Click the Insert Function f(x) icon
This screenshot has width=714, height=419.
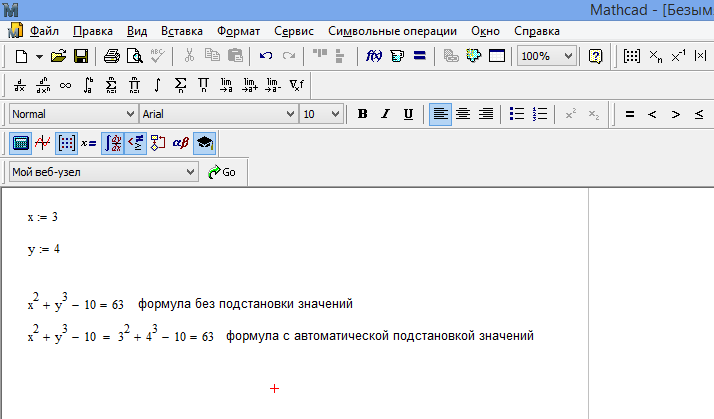click(x=374, y=56)
